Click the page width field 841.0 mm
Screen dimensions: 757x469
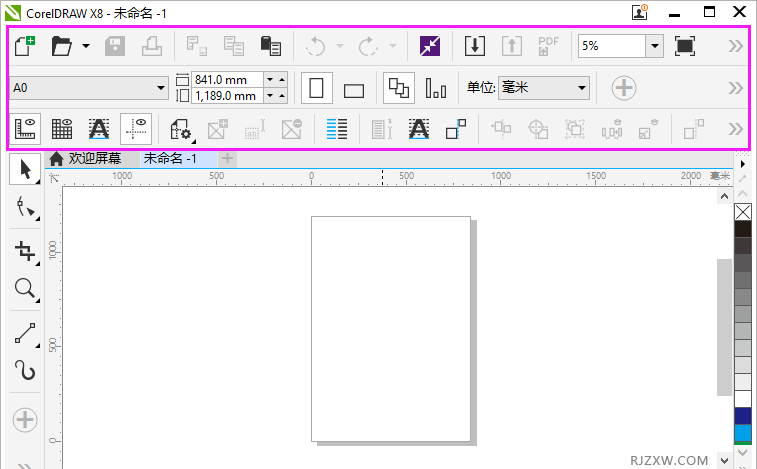pyautogui.click(x=227, y=80)
